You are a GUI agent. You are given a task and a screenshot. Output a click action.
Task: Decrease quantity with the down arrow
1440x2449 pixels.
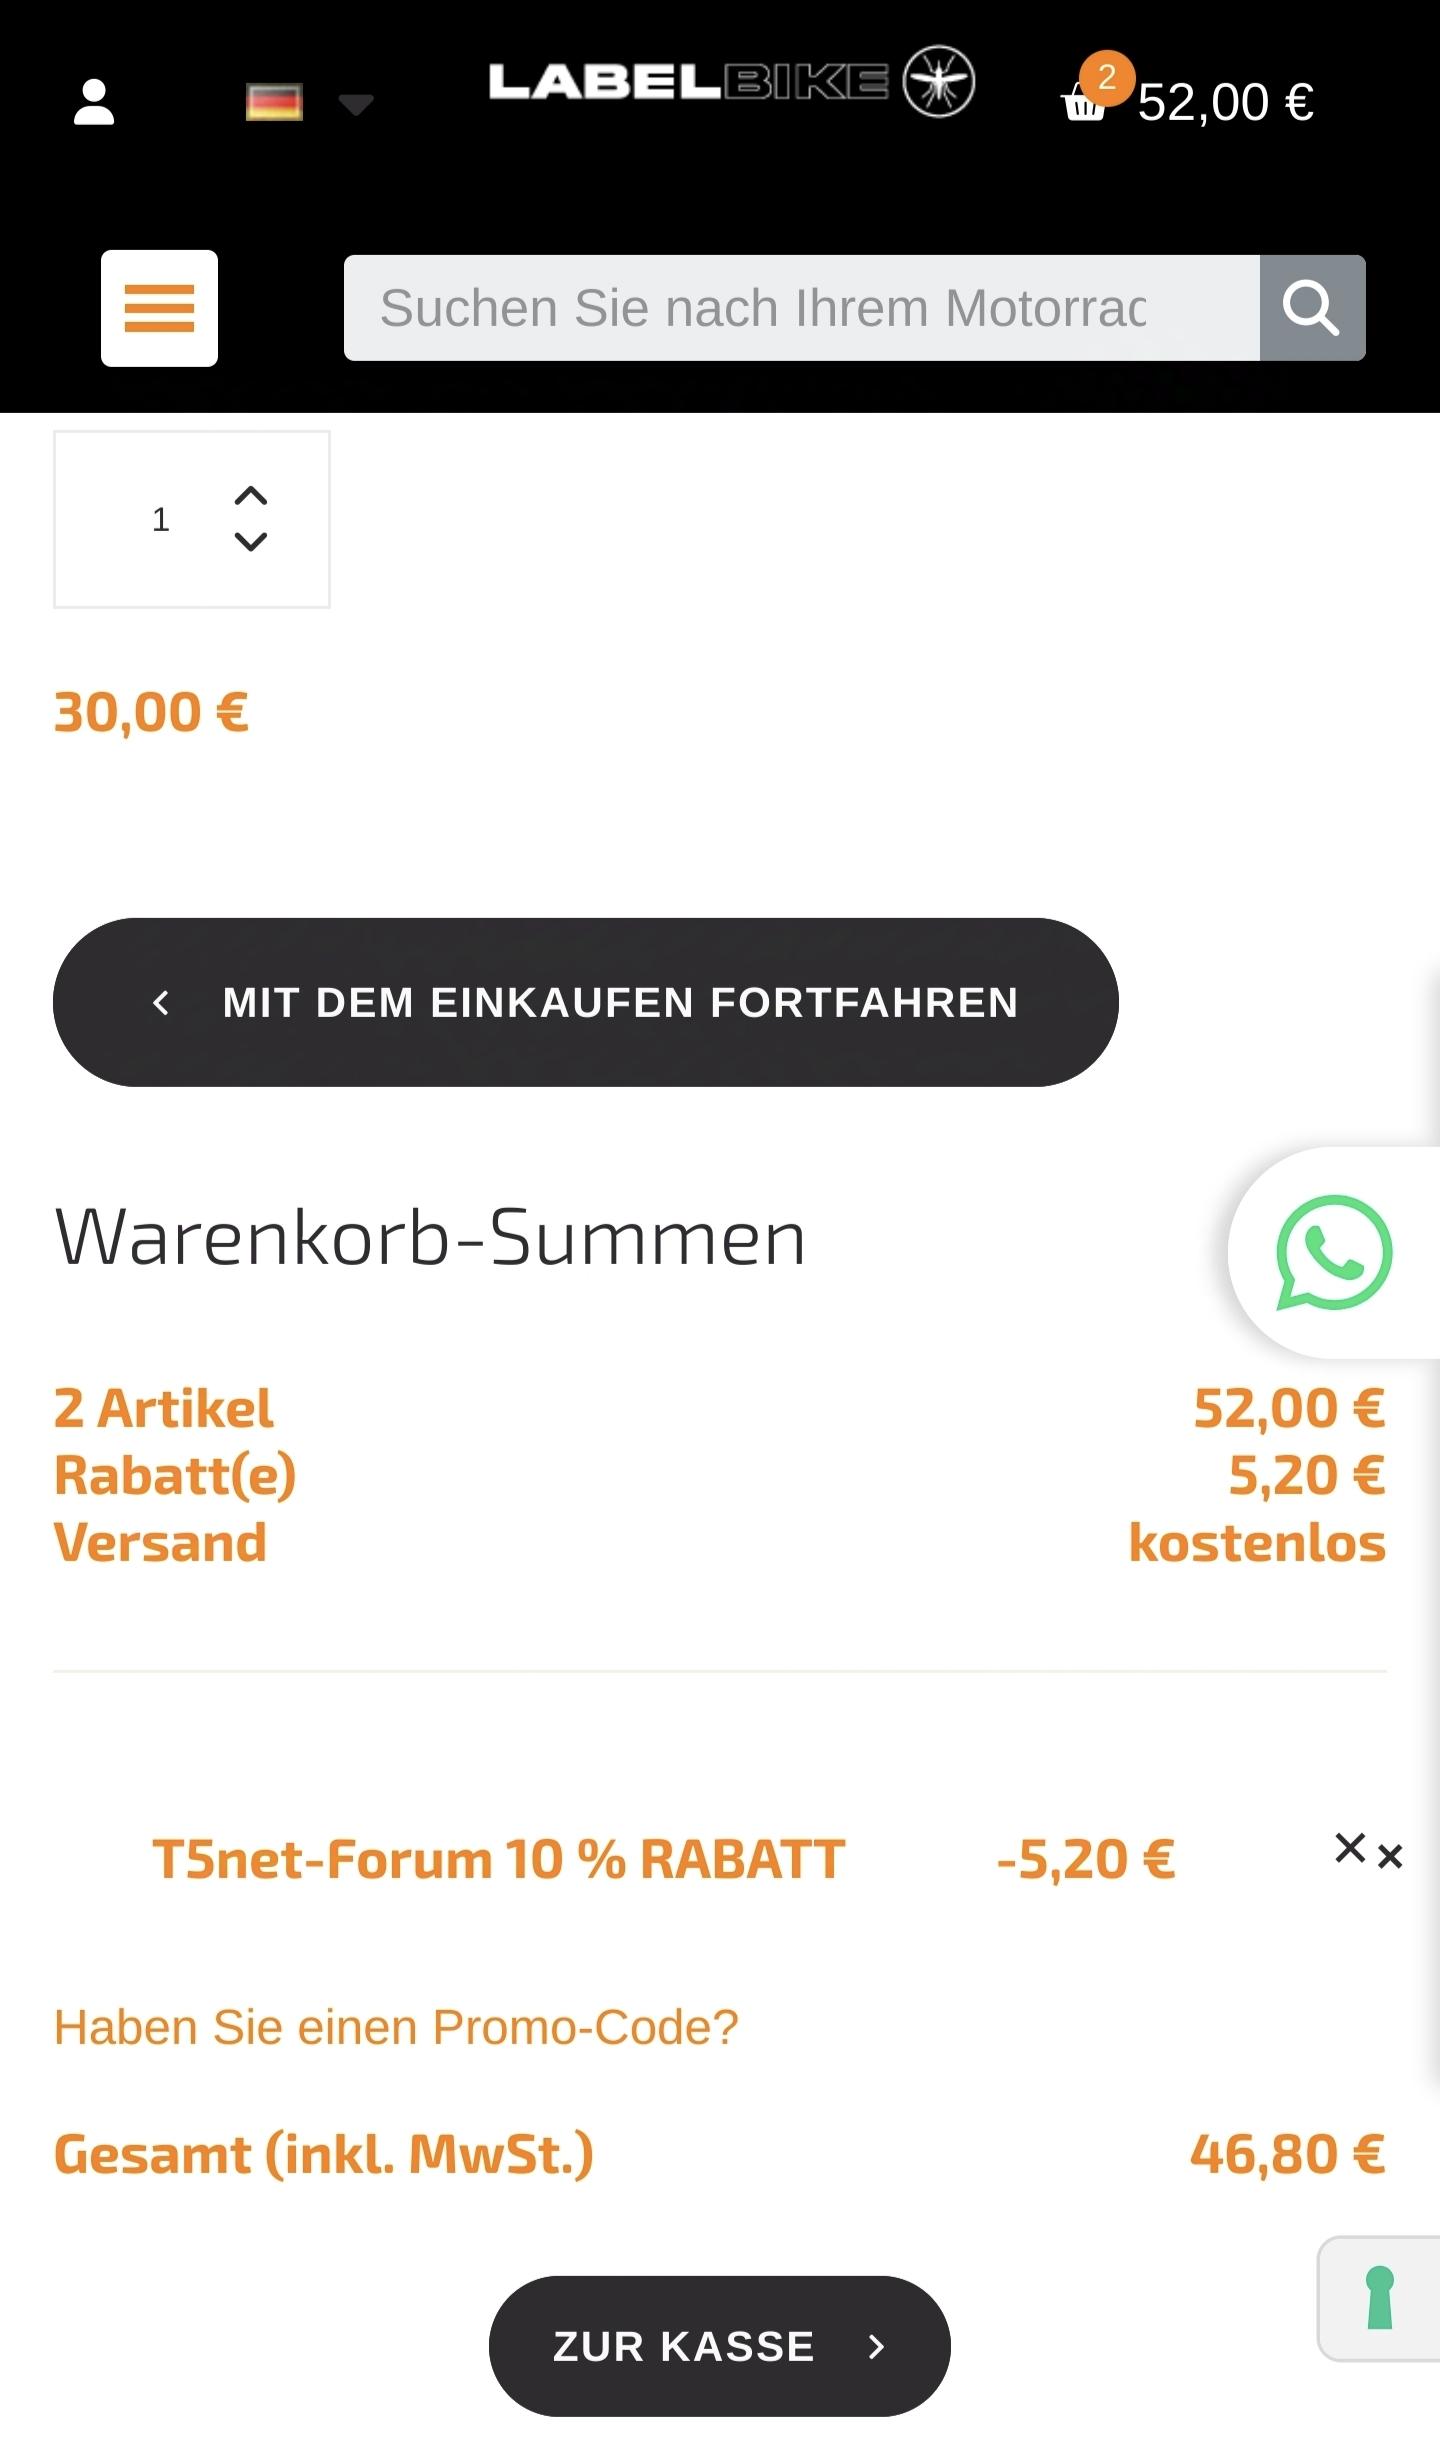tap(250, 542)
